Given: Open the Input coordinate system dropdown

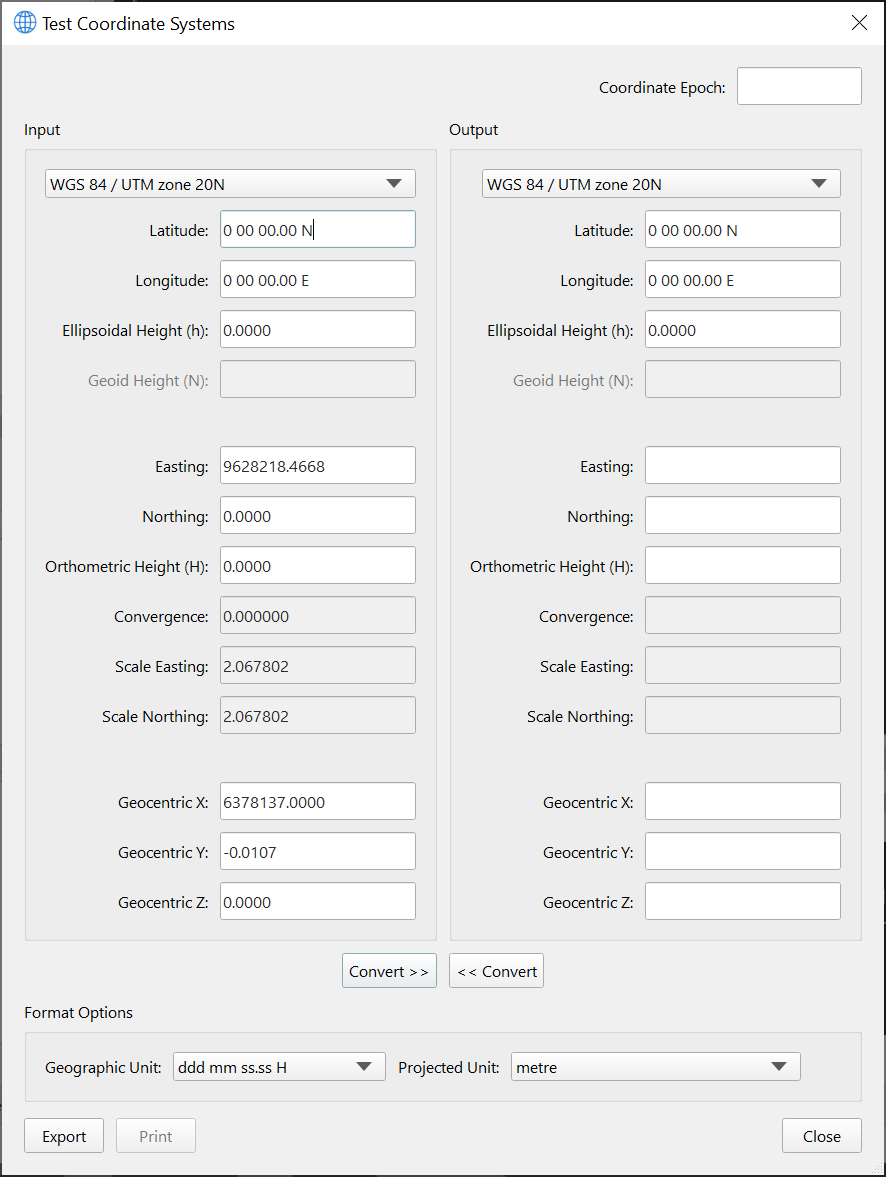Looking at the screenshot, I should coord(230,184).
